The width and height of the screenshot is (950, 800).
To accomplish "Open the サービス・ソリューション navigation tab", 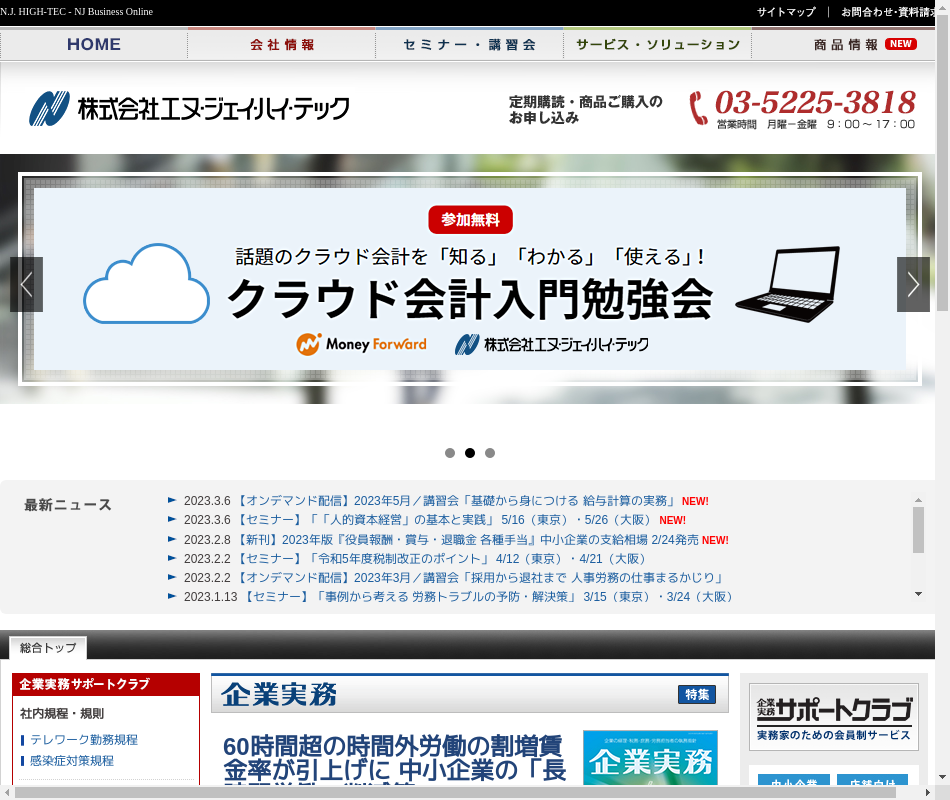I will tap(657, 44).
